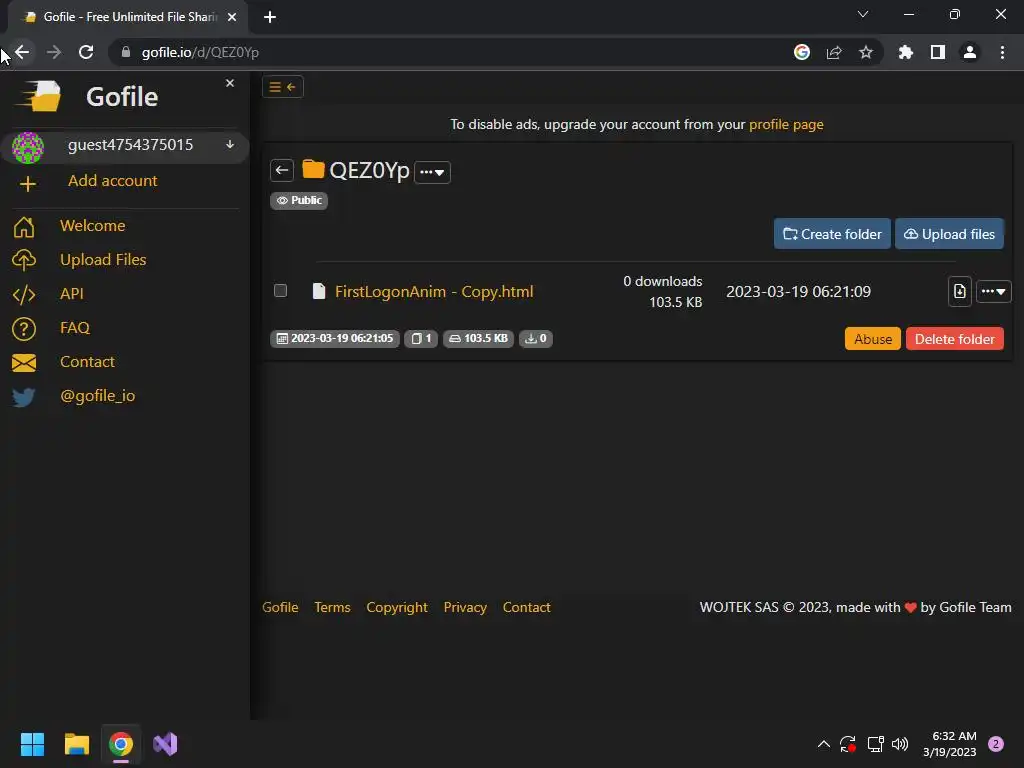Toggle the sidebar collapse hamburger button
1024x768 pixels.
pos(283,87)
